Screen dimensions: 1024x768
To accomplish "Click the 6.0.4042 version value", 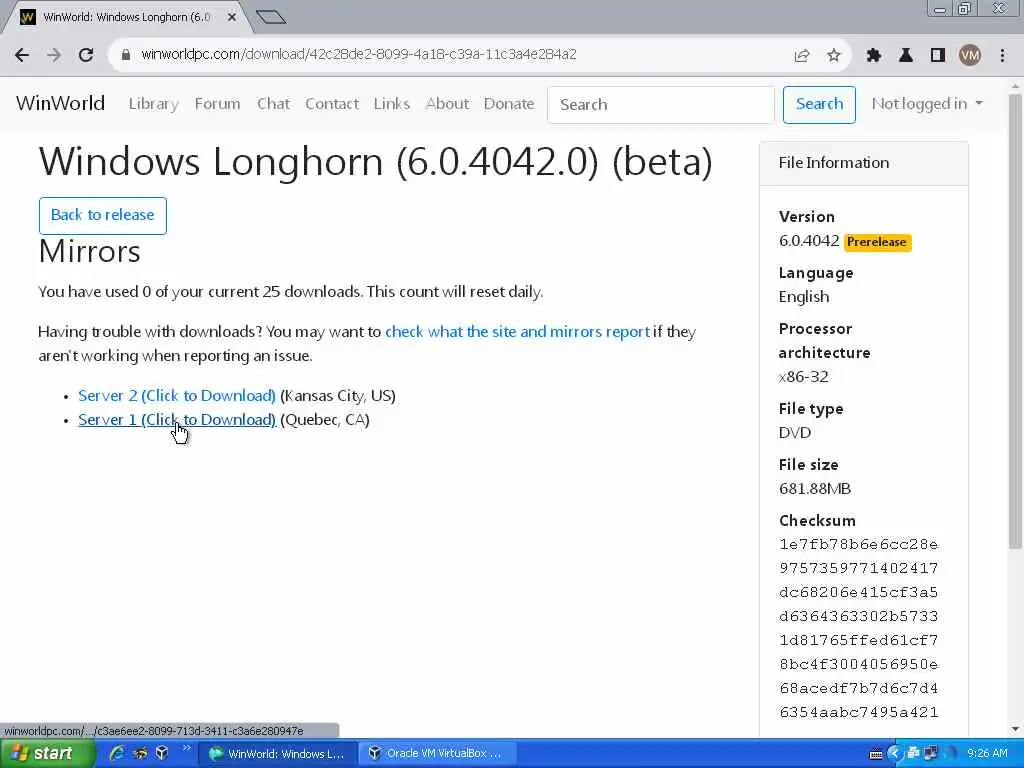I will click(x=808, y=241).
